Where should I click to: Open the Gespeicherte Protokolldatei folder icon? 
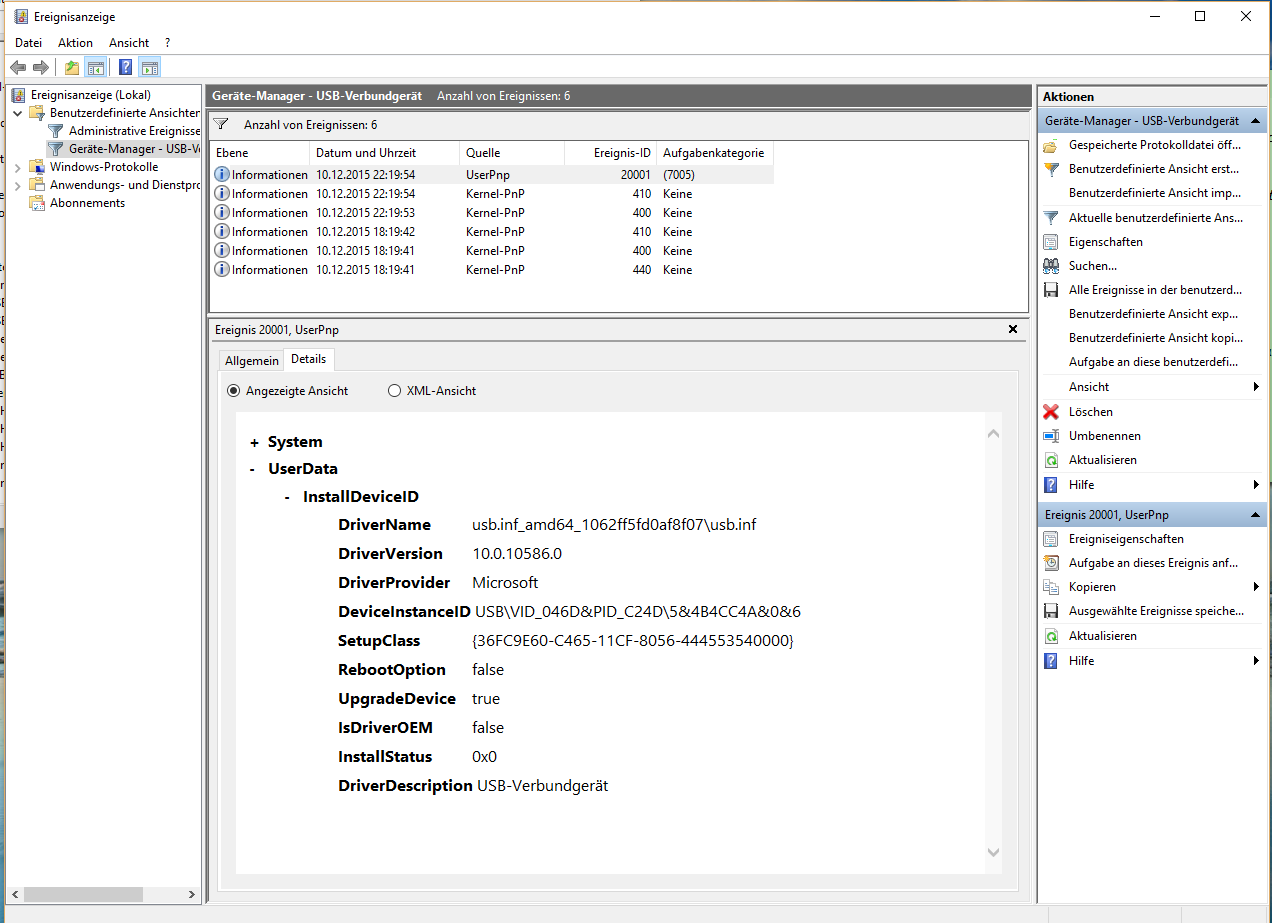pos(1051,145)
